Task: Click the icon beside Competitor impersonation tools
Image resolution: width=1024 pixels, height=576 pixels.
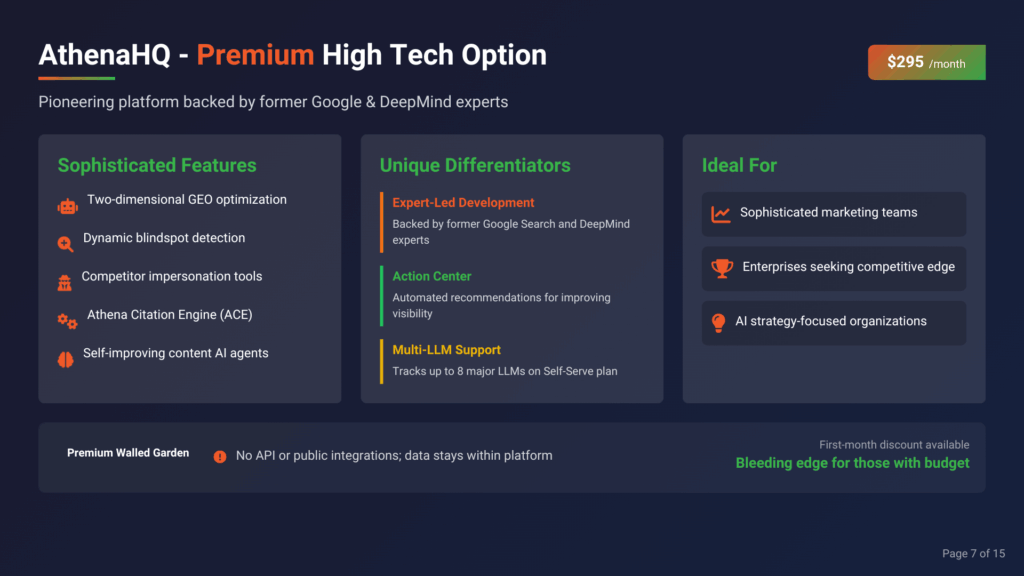Action: click(65, 282)
